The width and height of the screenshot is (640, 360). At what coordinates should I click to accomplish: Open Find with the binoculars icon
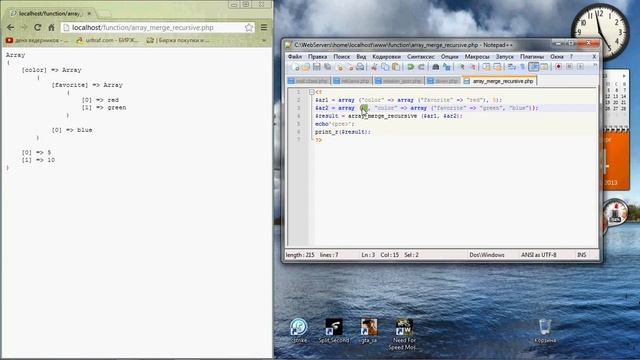point(436,67)
